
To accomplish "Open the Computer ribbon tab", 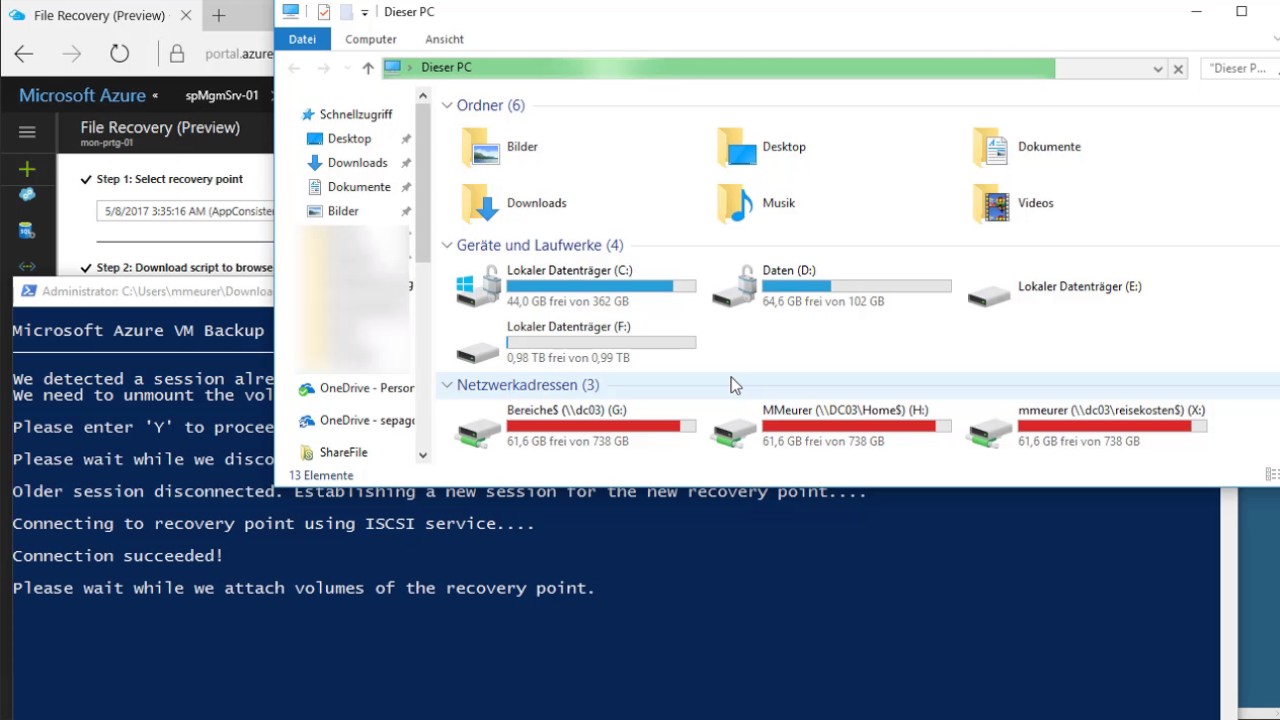I will point(371,39).
